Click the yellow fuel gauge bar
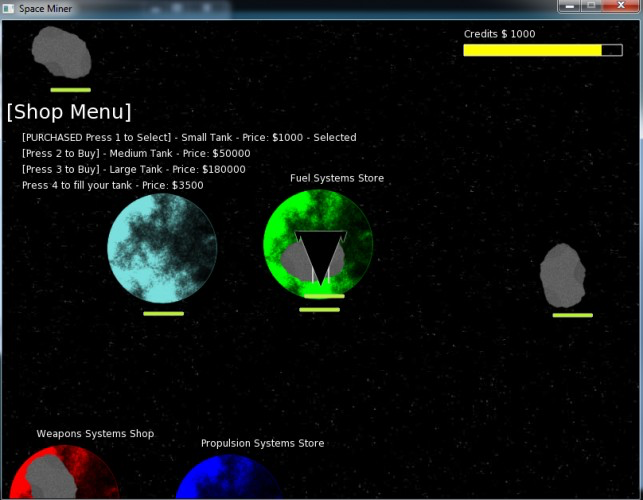The image size is (643, 500). point(543,50)
